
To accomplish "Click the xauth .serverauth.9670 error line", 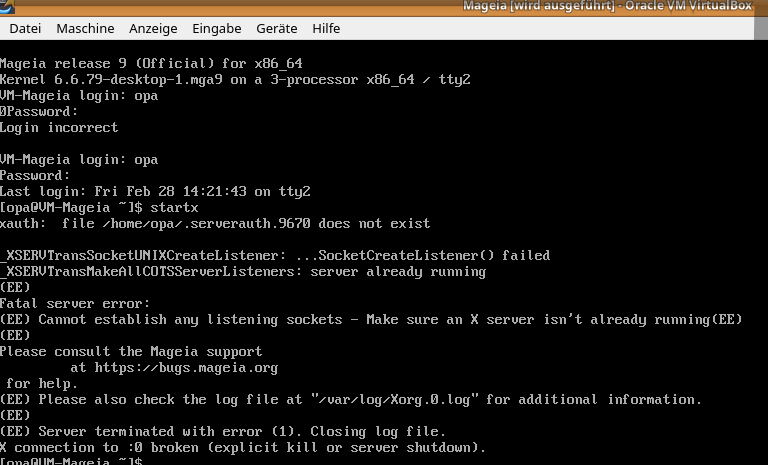I will [215, 223].
